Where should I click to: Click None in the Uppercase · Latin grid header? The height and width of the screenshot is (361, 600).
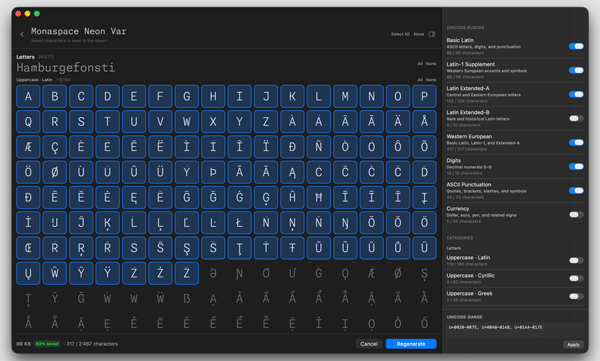pyautogui.click(x=431, y=80)
